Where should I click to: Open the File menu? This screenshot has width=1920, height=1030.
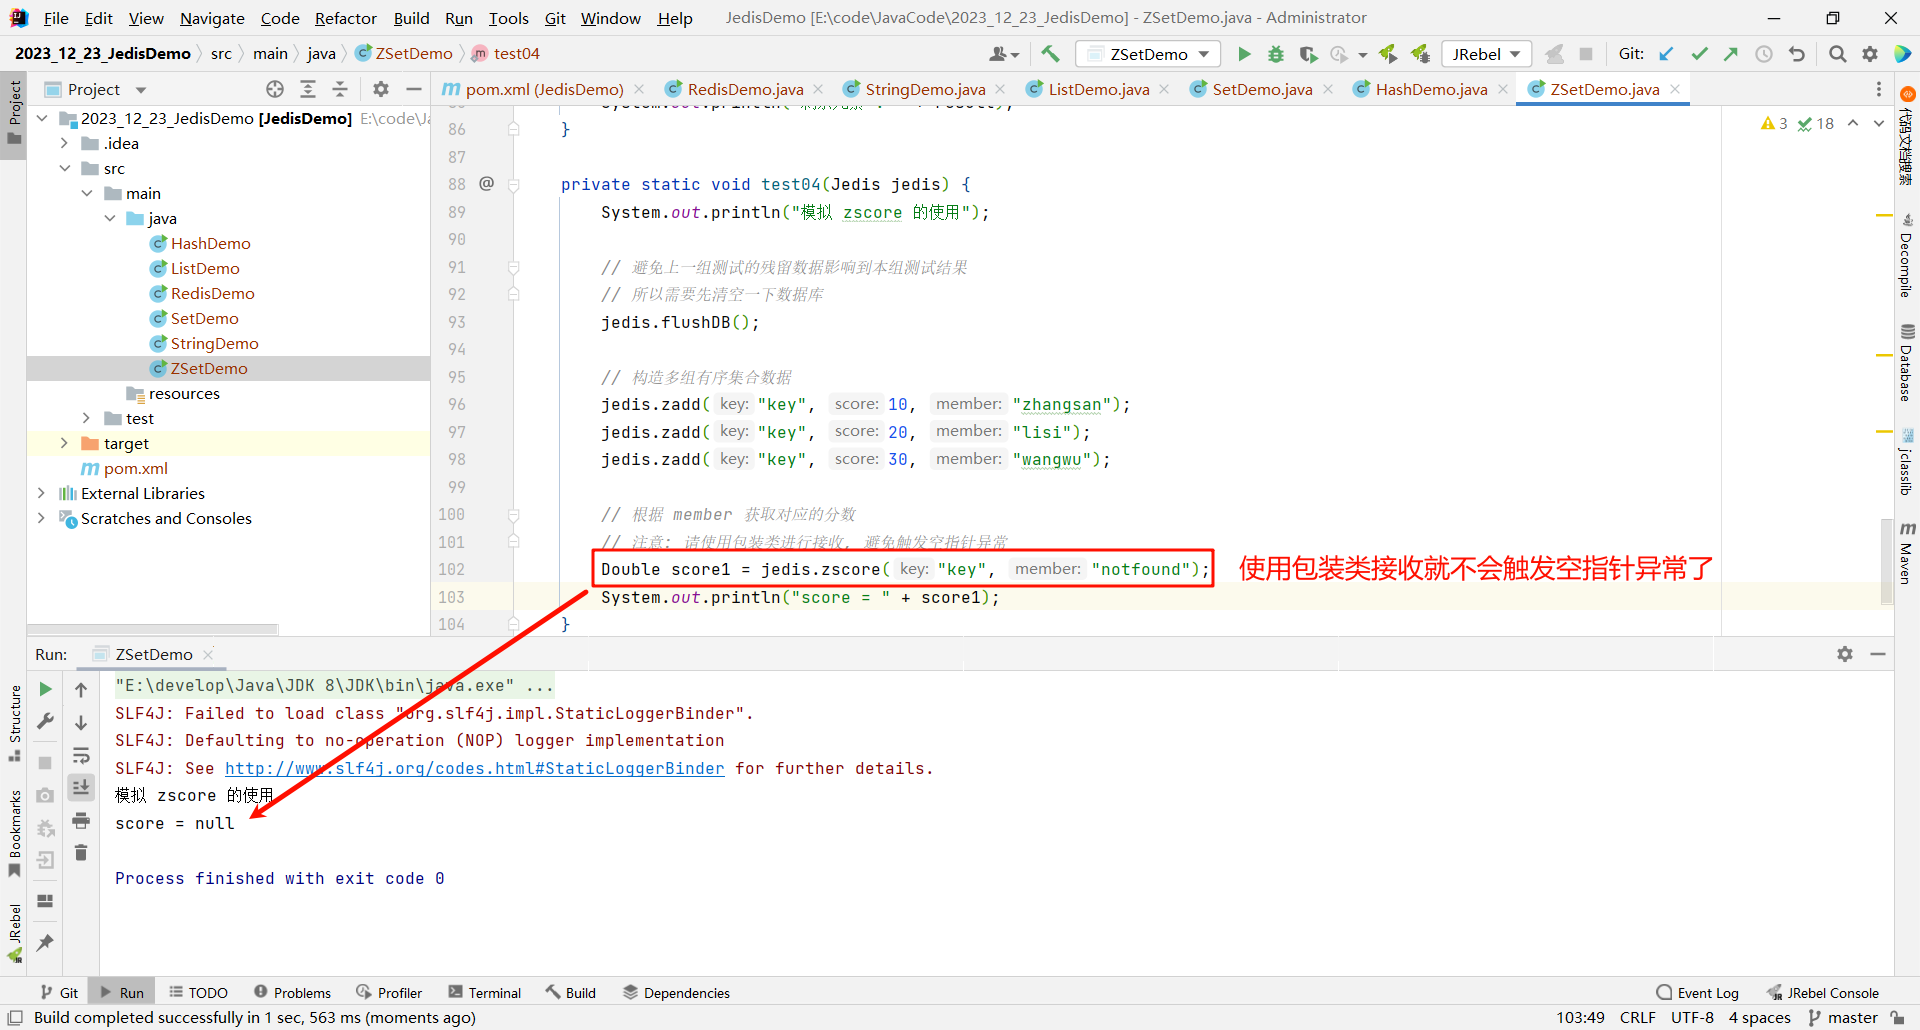tap(56, 18)
